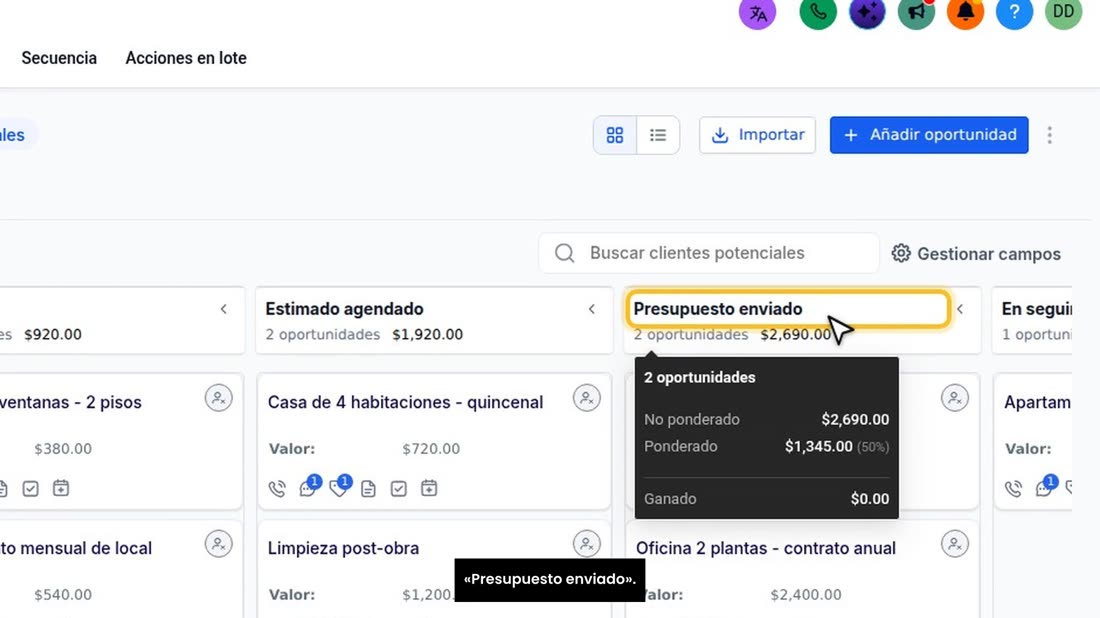The width and height of the screenshot is (1100, 618).
Task: Open the dark blue AI sparkle icon
Action: tap(867, 12)
